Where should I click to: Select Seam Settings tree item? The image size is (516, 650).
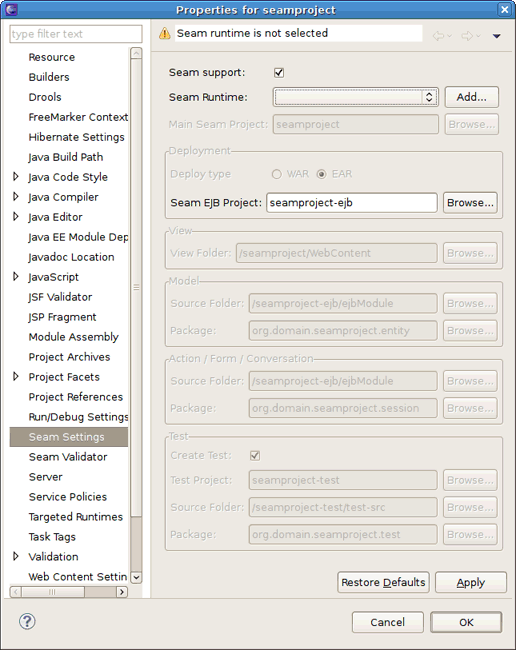(69, 437)
